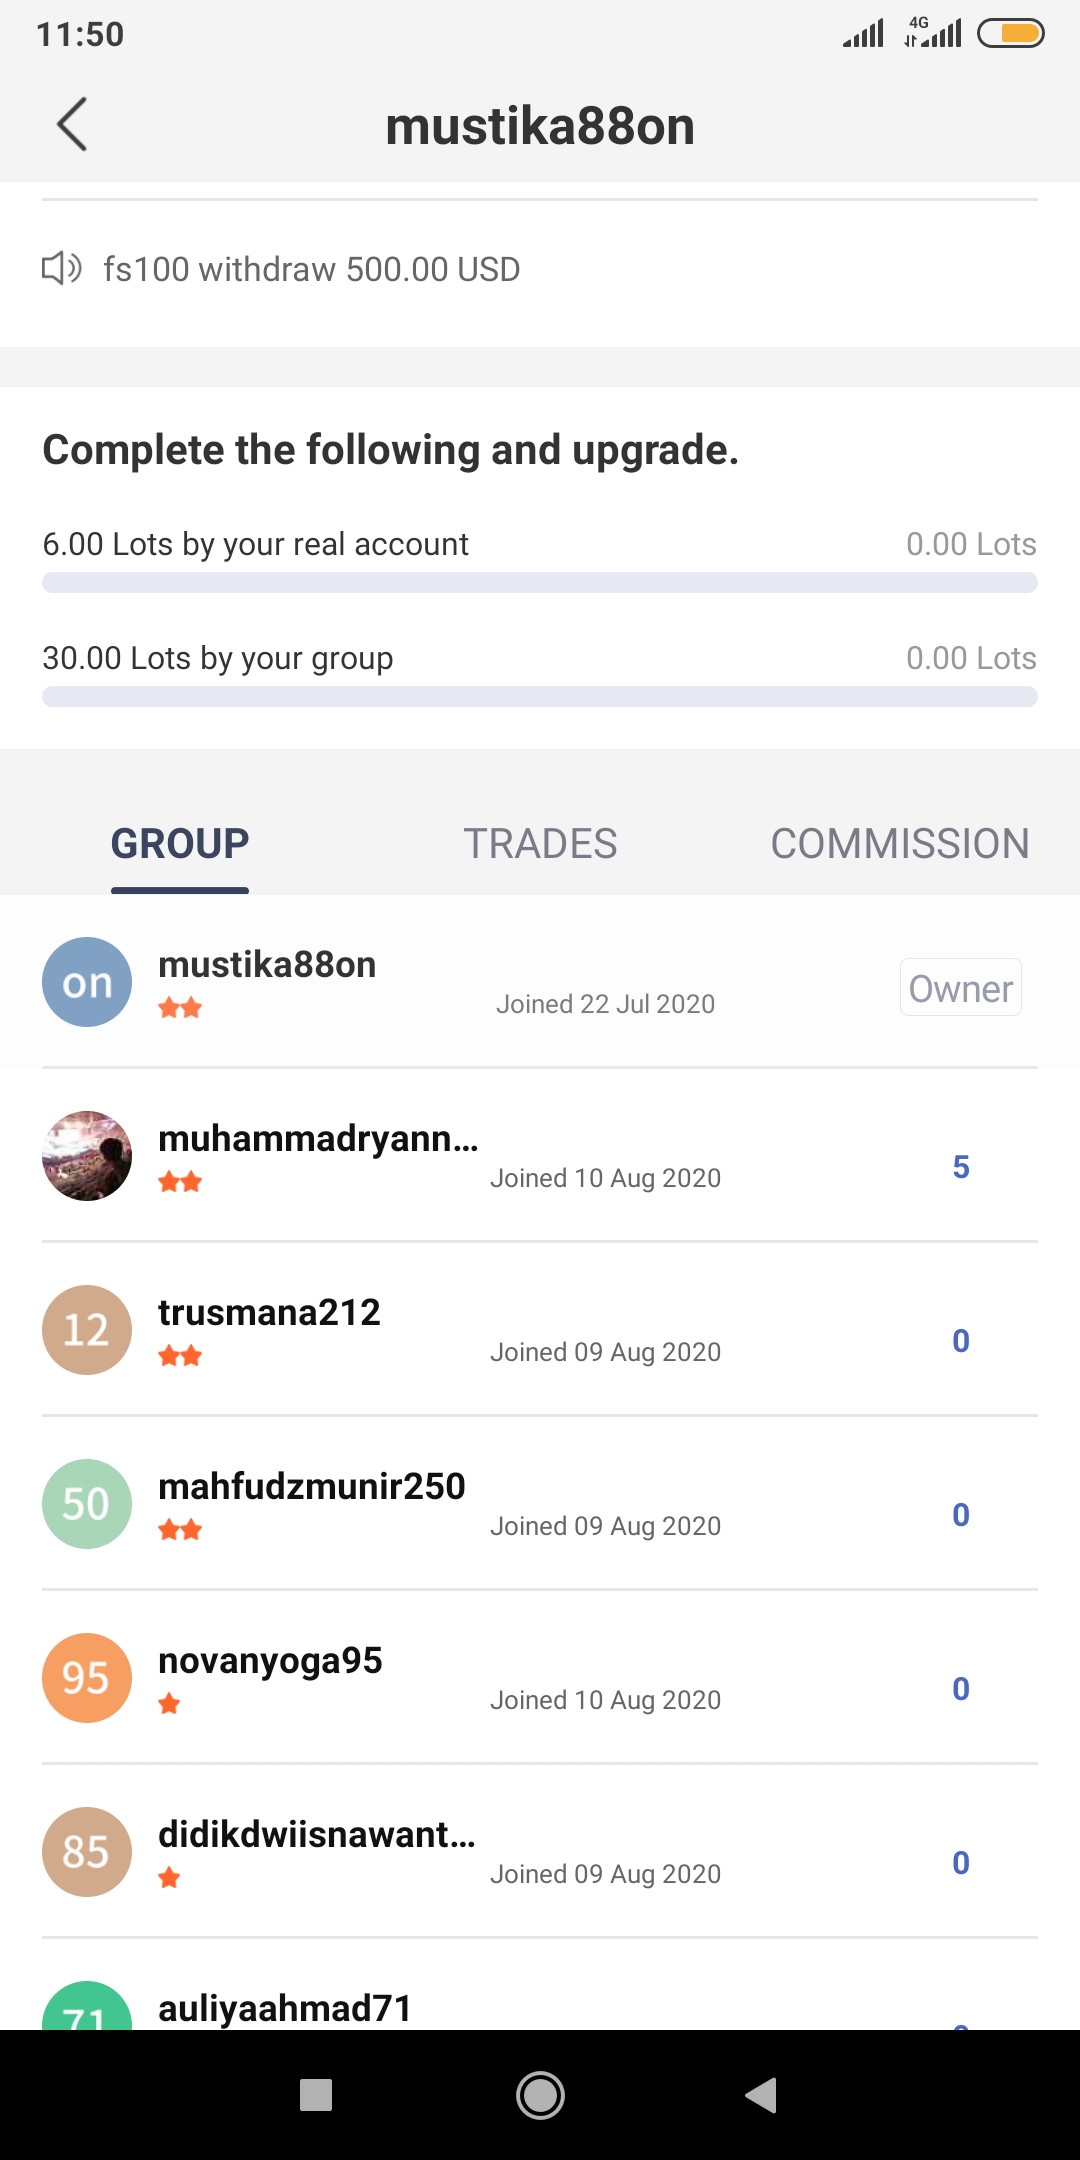Open novanyoga95's orange 95 avatar
Viewport: 1080px width, 2160px height.
[87, 1678]
